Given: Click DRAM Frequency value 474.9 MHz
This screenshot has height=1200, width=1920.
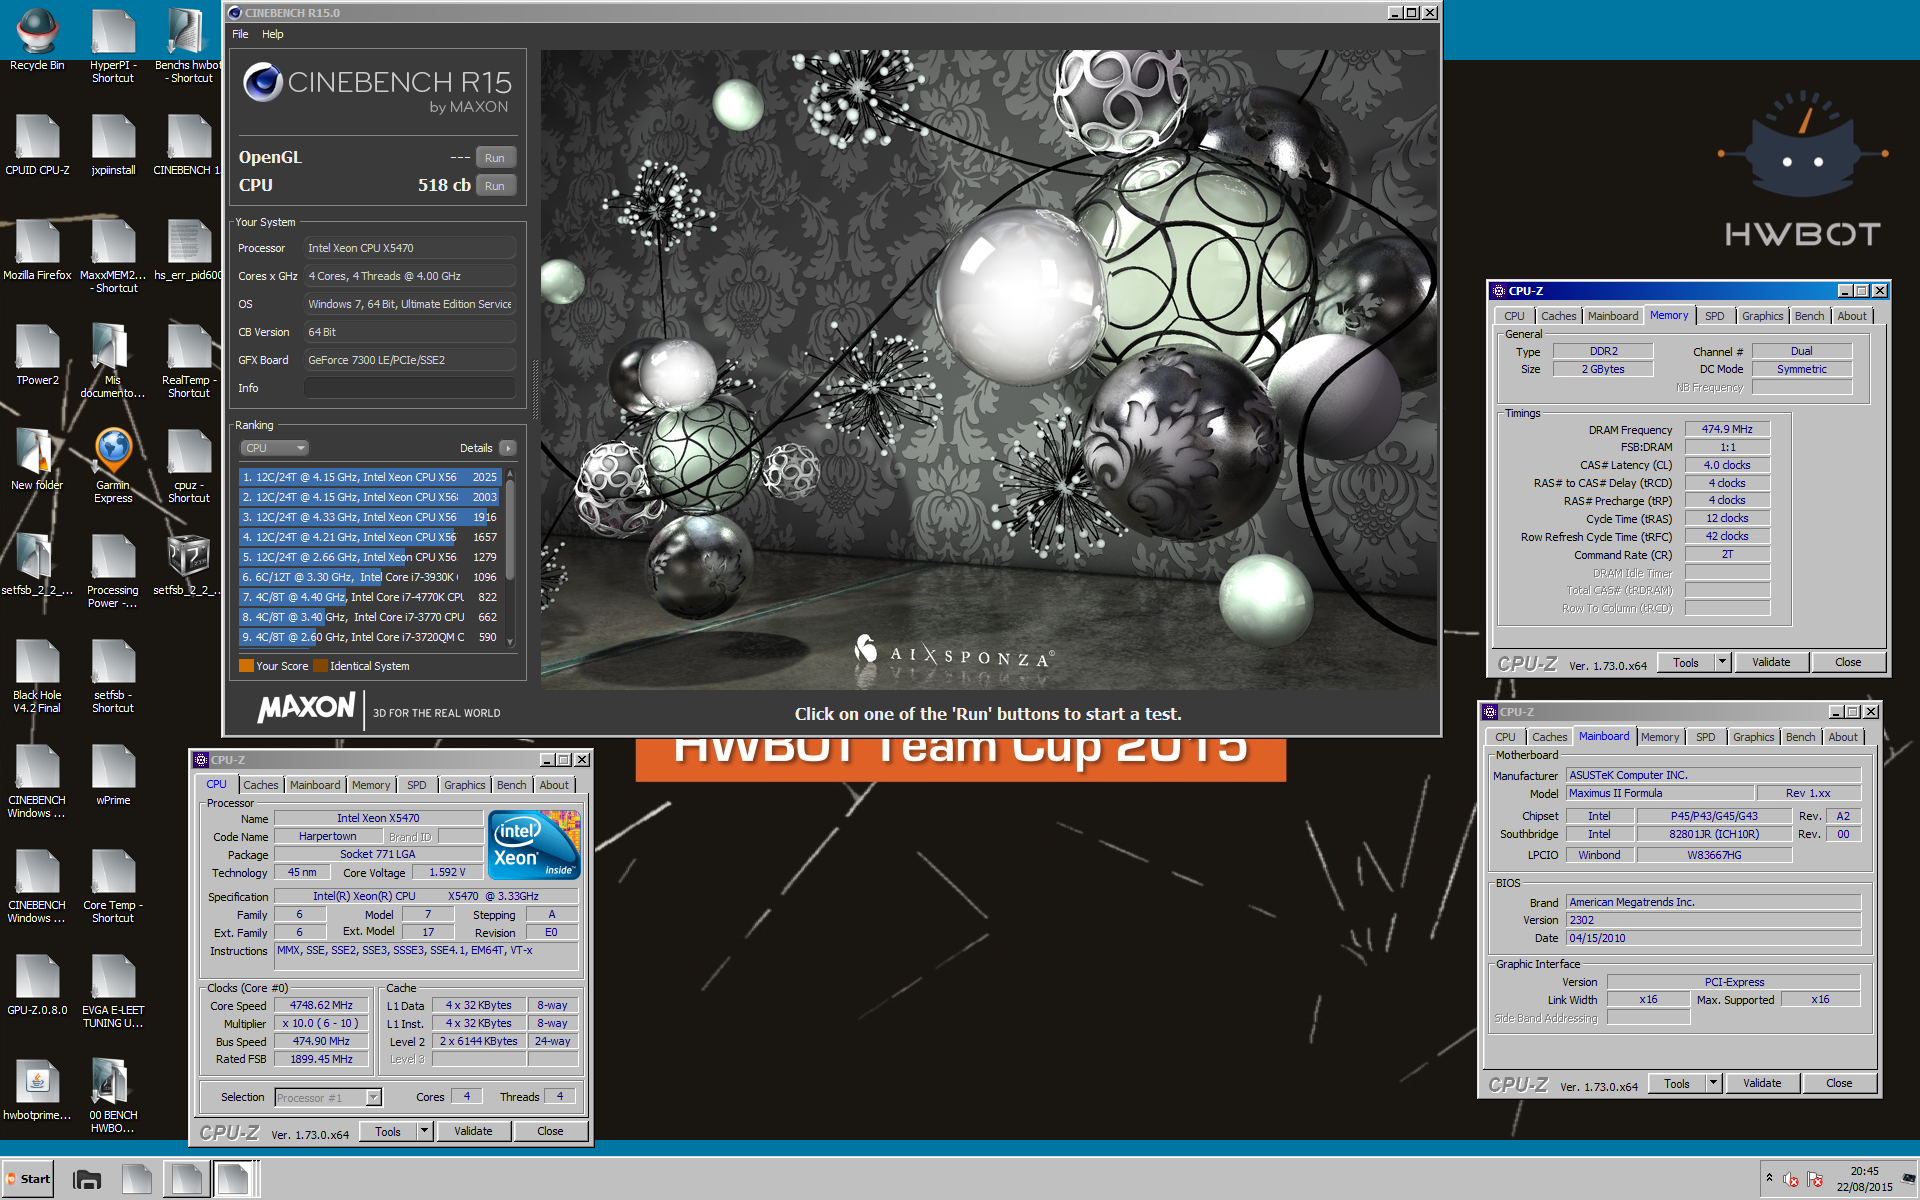Looking at the screenshot, I should [1727, 429].
